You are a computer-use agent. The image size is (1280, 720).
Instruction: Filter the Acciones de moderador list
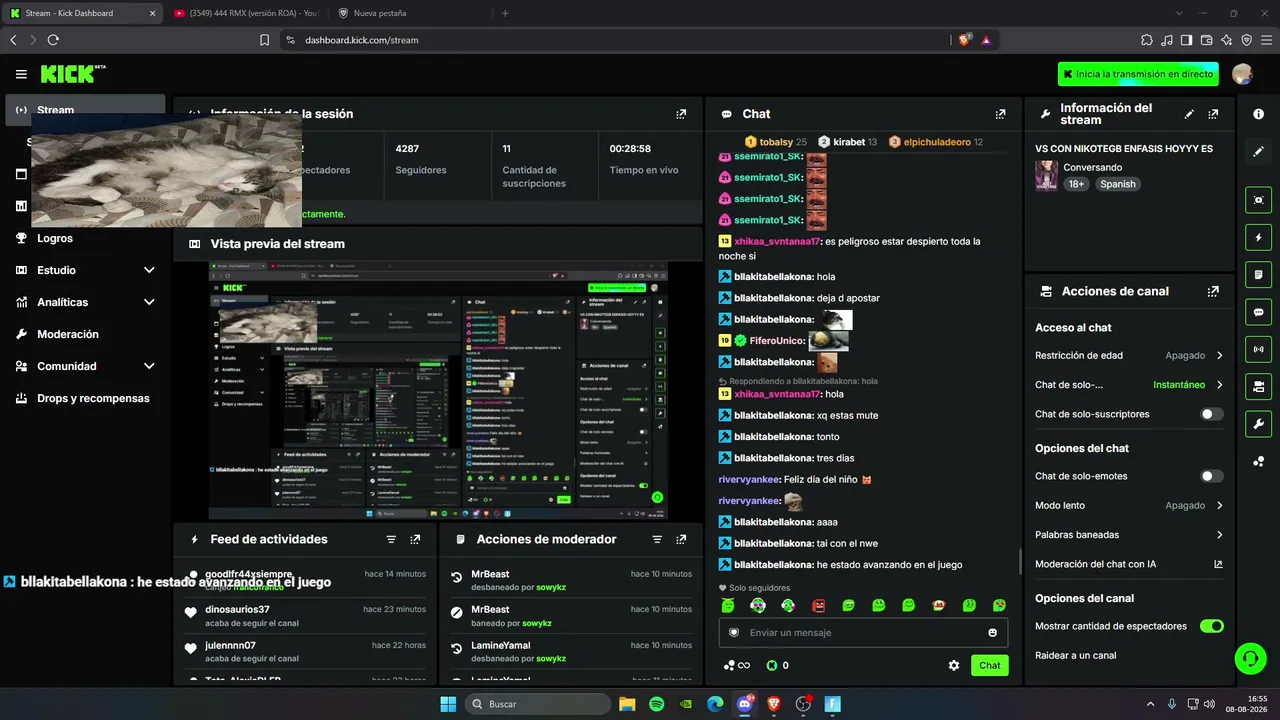click(657, 539)
